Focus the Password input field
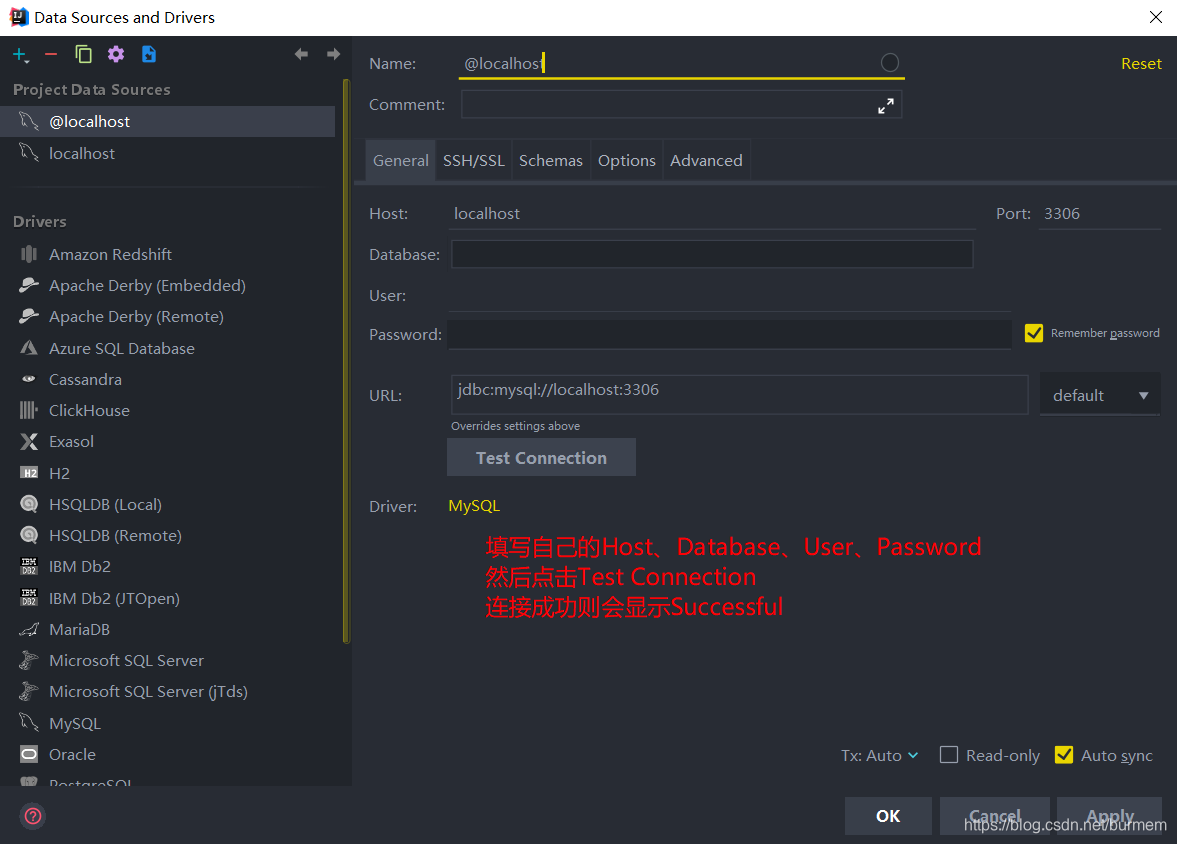Image resolution: width=1177 pixels, height=844 pixels. 730,334
